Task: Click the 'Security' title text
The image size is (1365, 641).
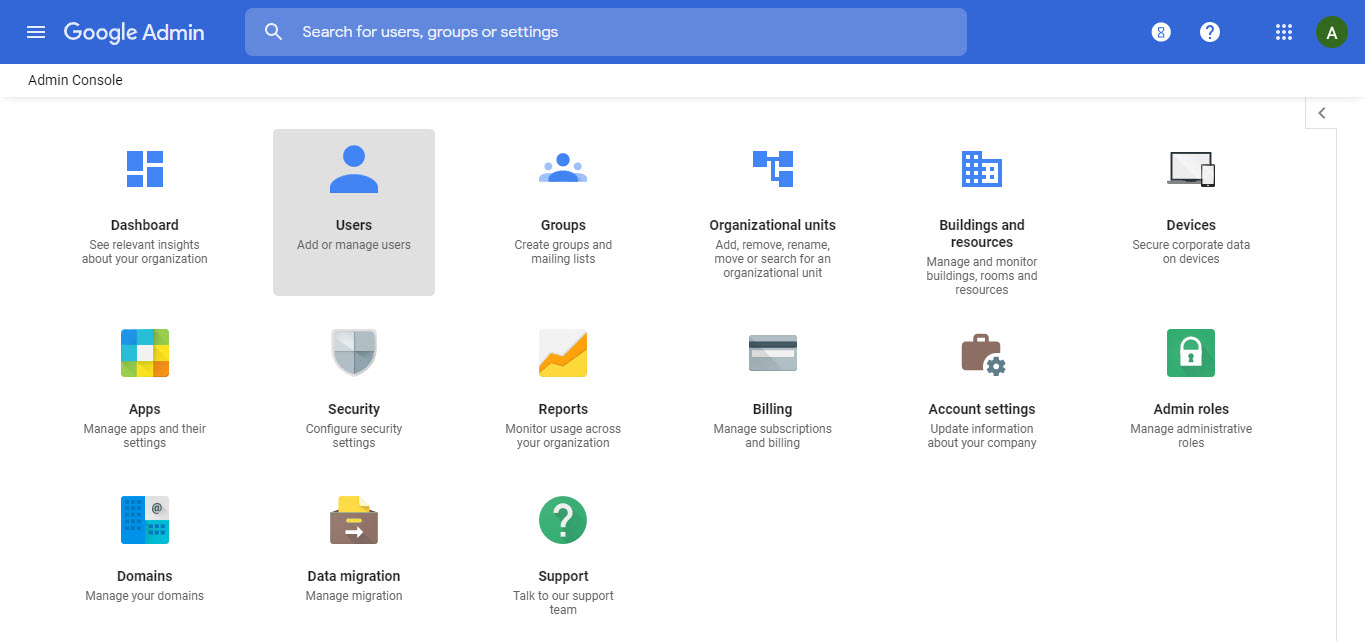Action: [x=354, y=409]
